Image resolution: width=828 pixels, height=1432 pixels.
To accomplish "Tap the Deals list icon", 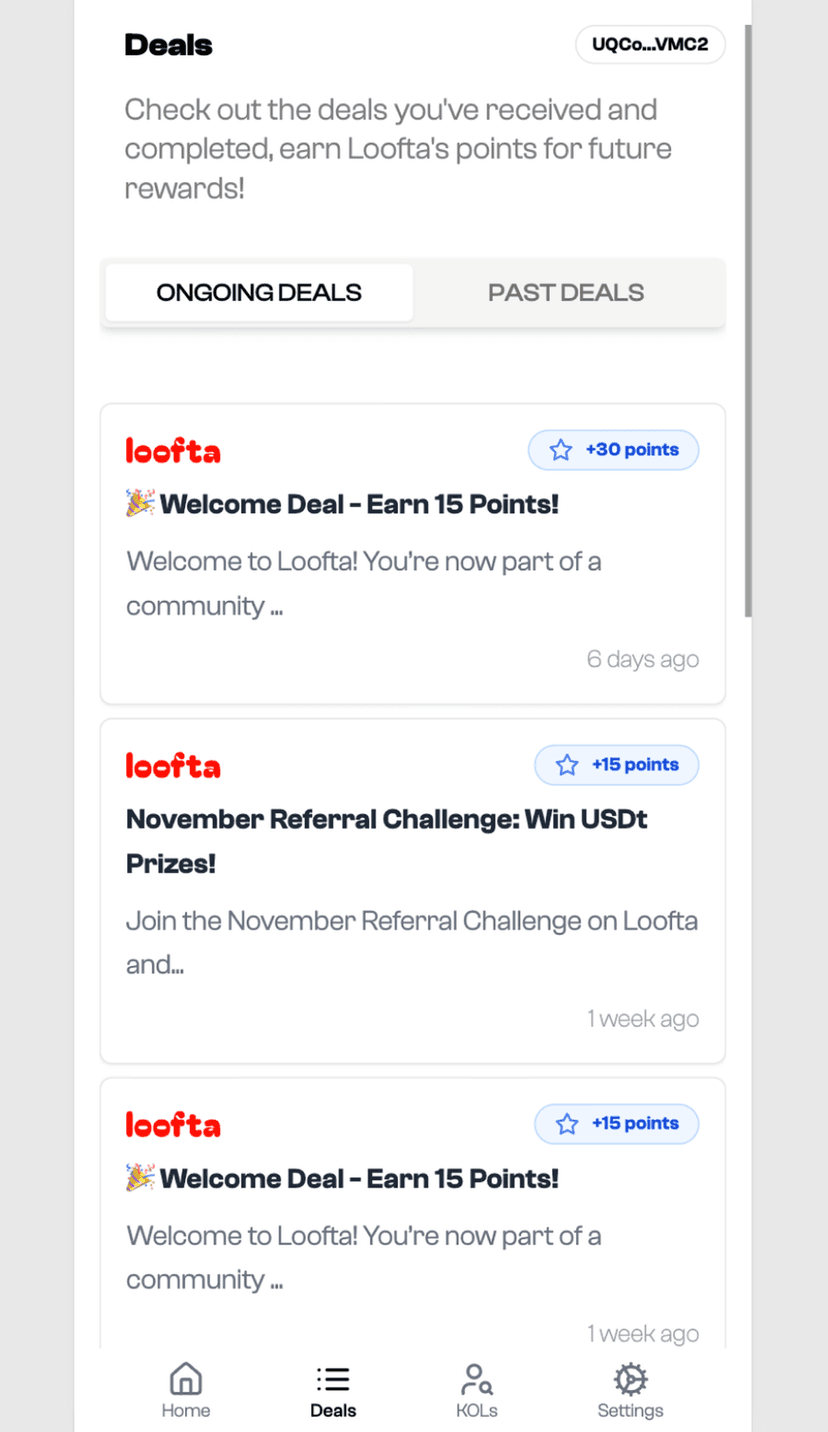I will click(333, 1380).
